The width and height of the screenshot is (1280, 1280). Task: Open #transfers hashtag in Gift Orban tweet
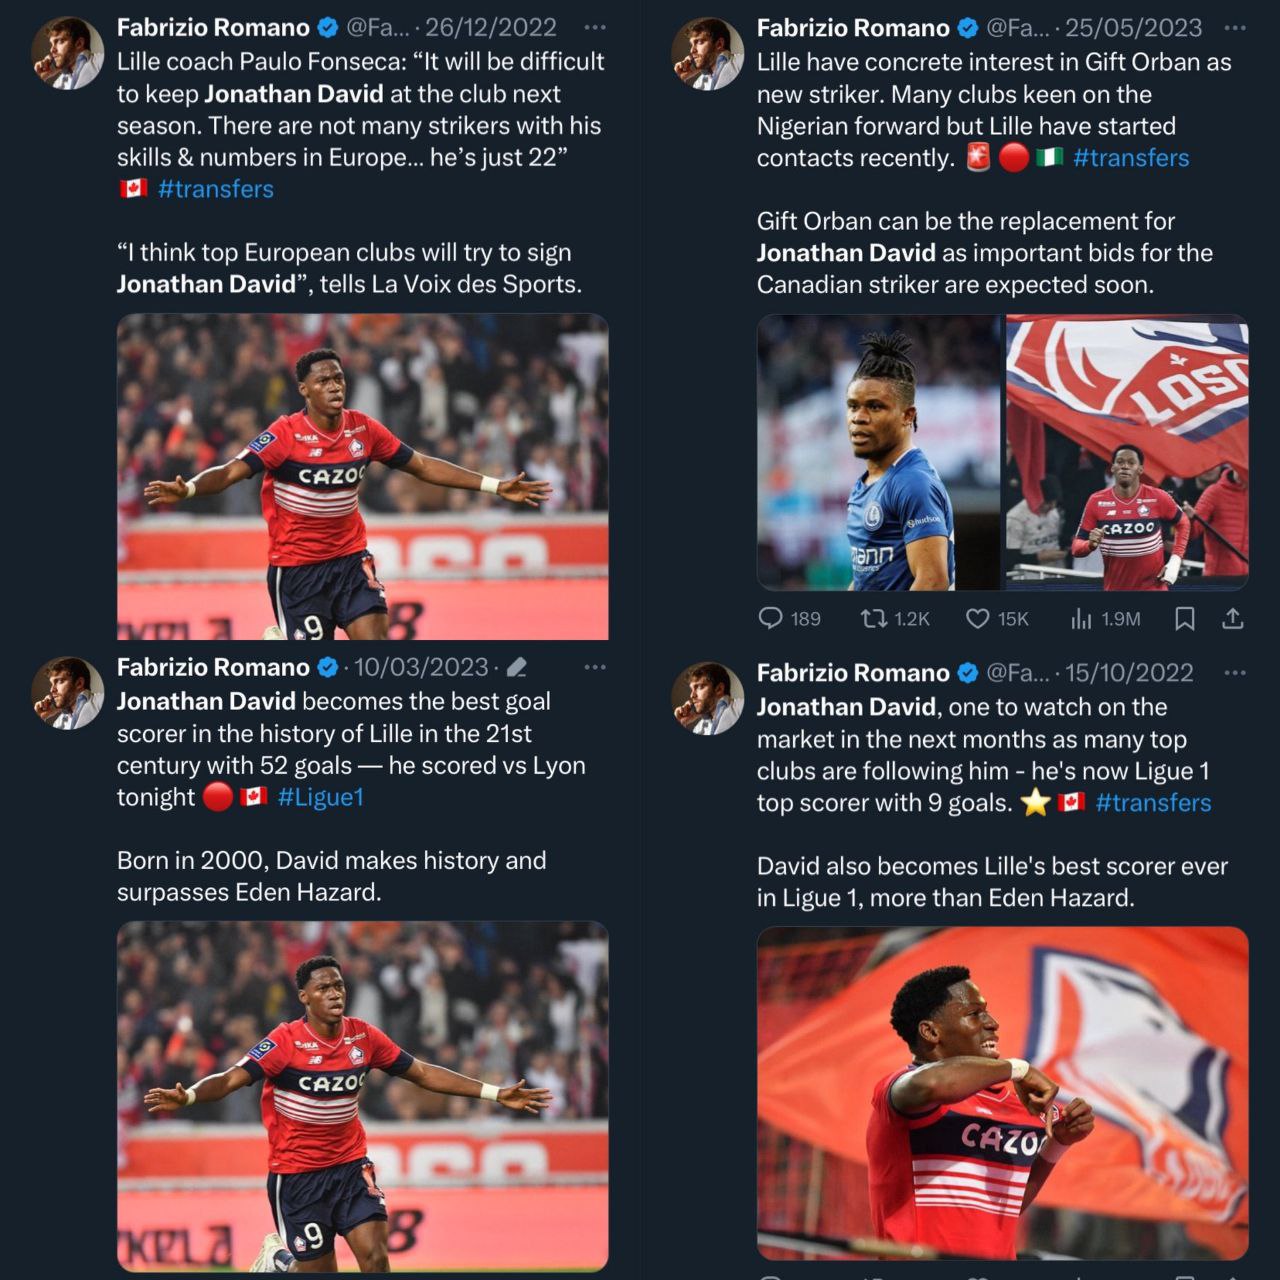1131,158
